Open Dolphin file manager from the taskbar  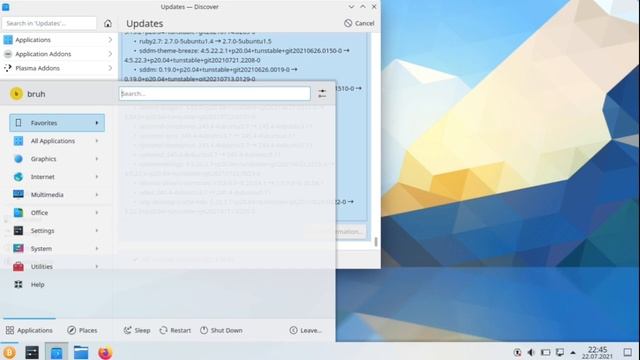(x=81, y=352)
